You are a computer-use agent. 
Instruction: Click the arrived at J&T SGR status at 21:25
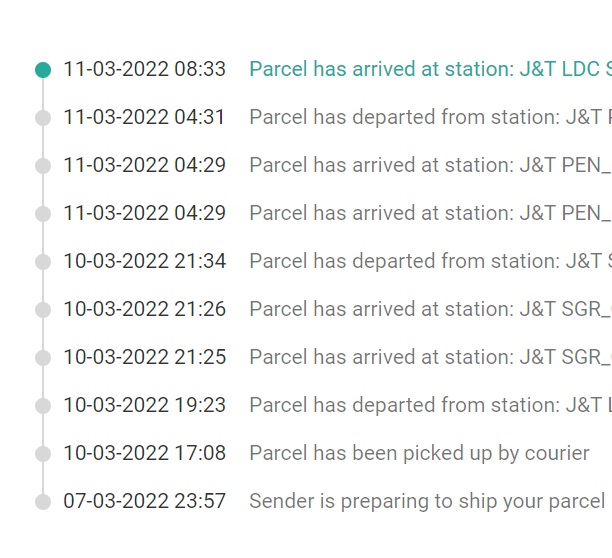[x=431, y=357]
